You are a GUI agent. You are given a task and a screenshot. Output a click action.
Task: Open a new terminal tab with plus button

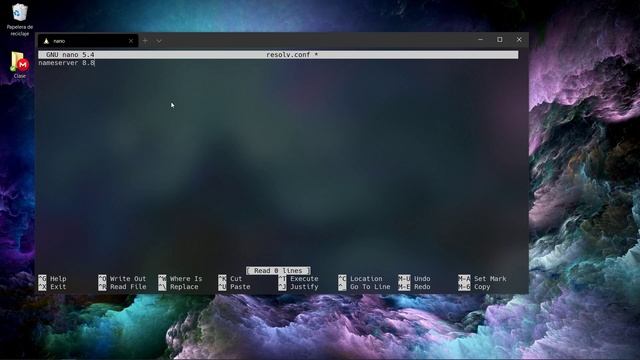point(145,41)
